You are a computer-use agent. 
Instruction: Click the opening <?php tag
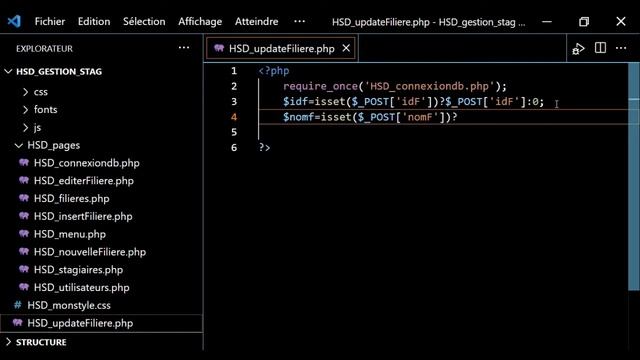[x=274, y=71]
